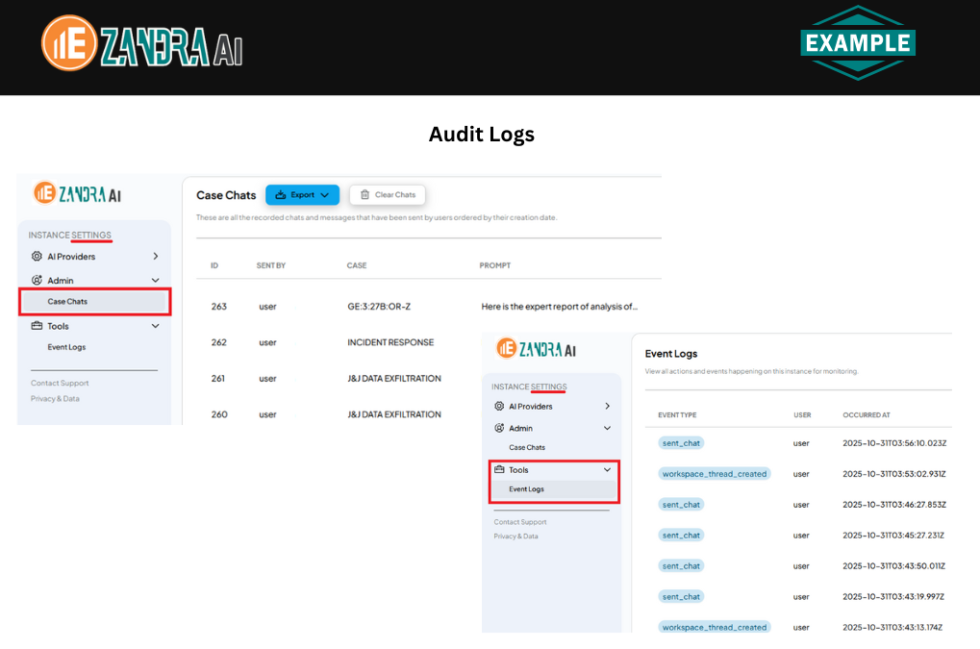This screenshot has height=649, width=980.
Task: Open Privacy & Data link in left sidebar
Action: pyautogui.click(x=55, y=399)
